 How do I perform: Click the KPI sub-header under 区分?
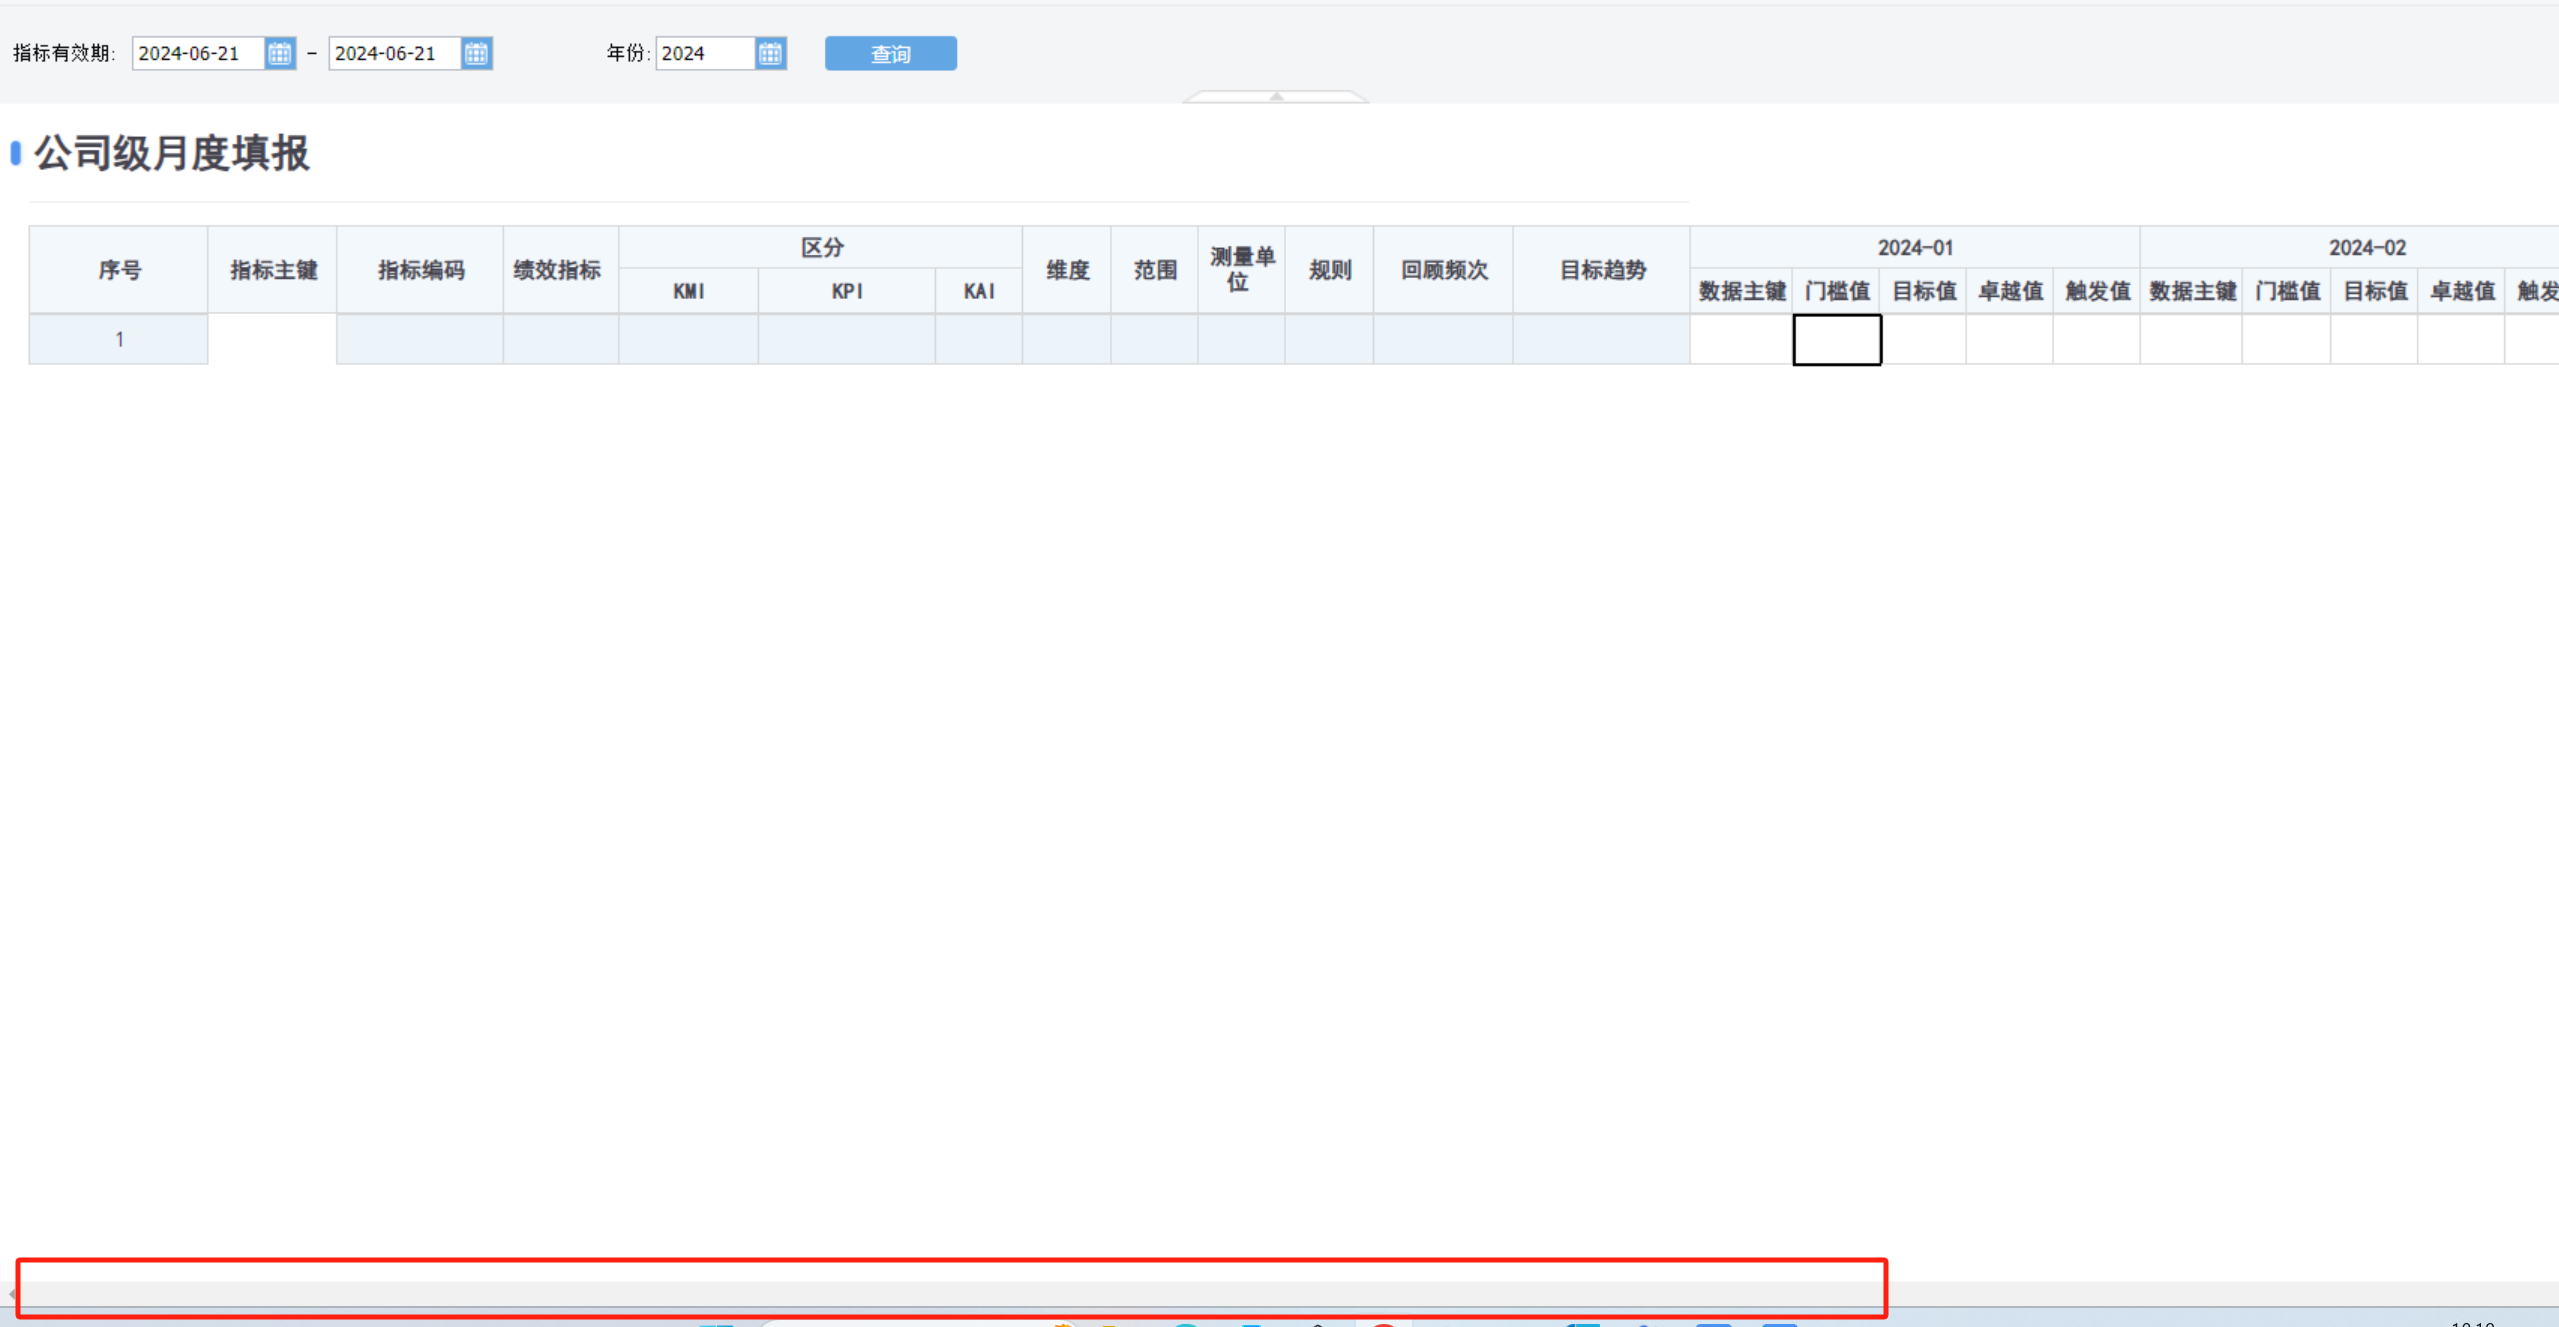[x=846, y=291]
